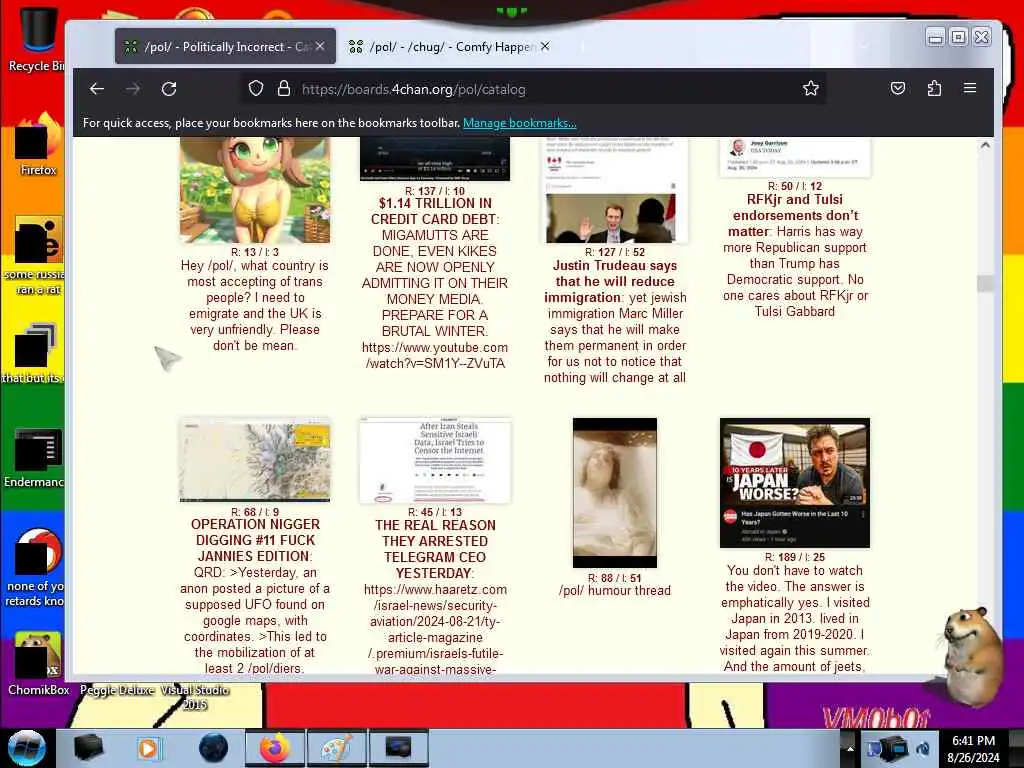Click the page scrollbar thumb
The height and width of the screenshot is (768, 1024).
click(x=985, y=283)
